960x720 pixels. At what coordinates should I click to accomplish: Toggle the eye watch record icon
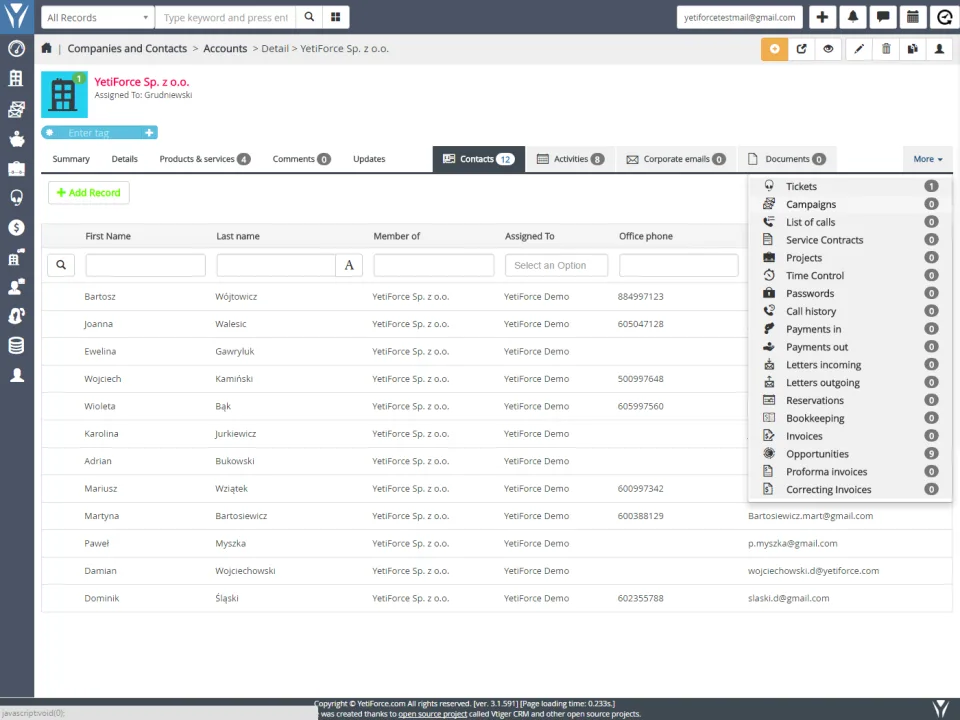(x=828, y=49)
